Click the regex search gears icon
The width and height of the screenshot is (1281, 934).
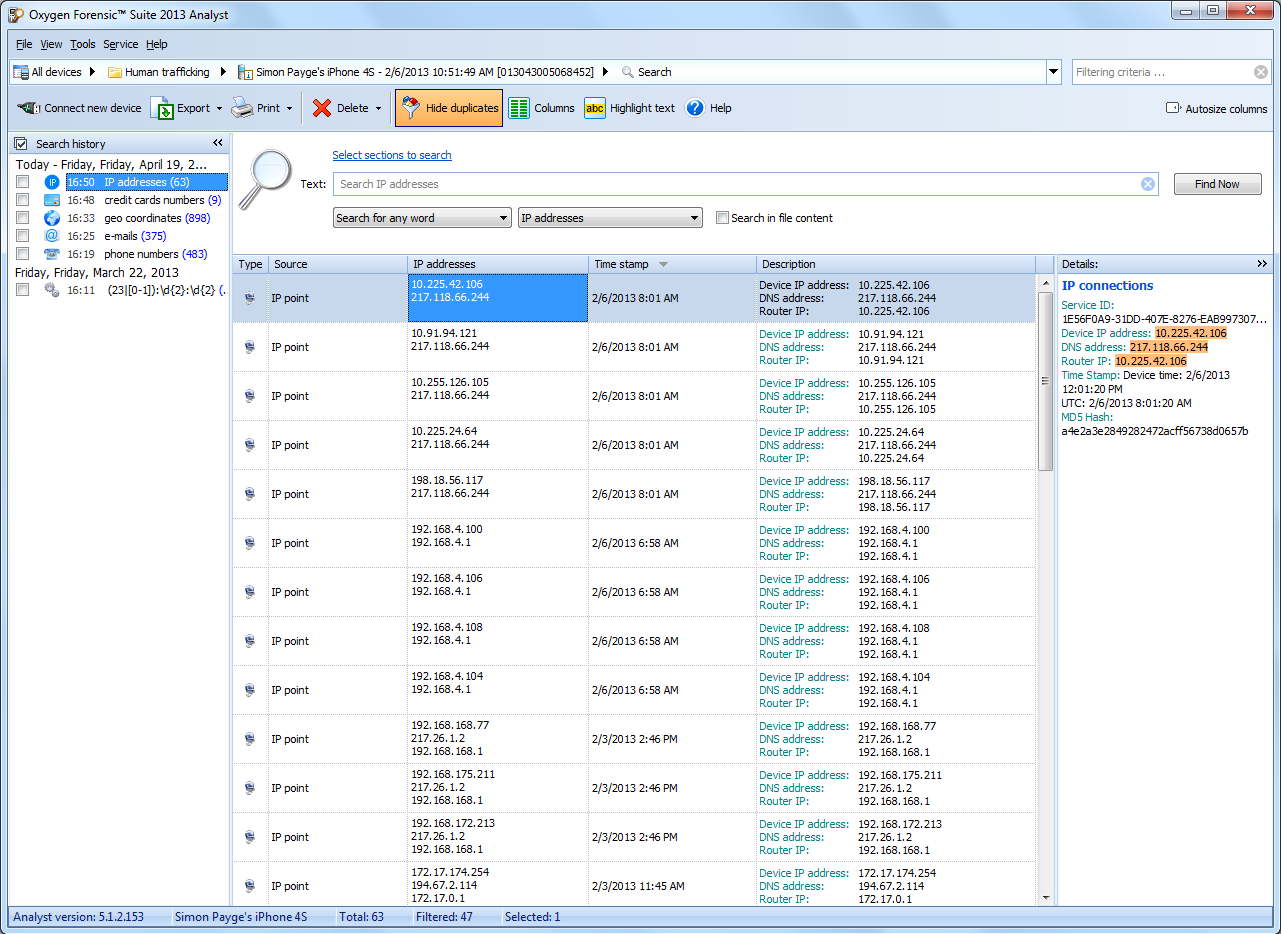point(52,290)
